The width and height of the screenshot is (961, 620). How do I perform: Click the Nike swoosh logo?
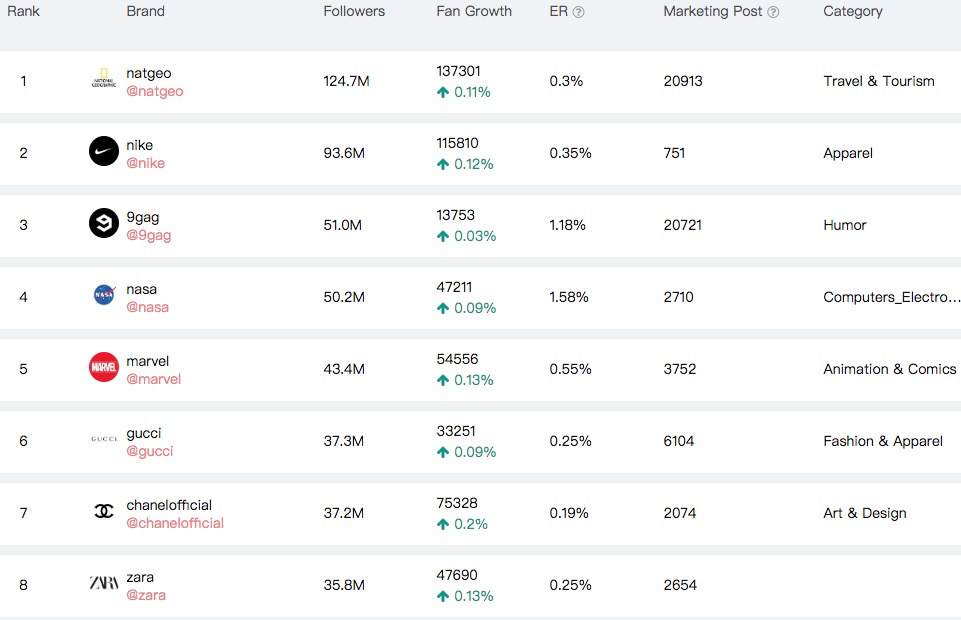(104, 151)
